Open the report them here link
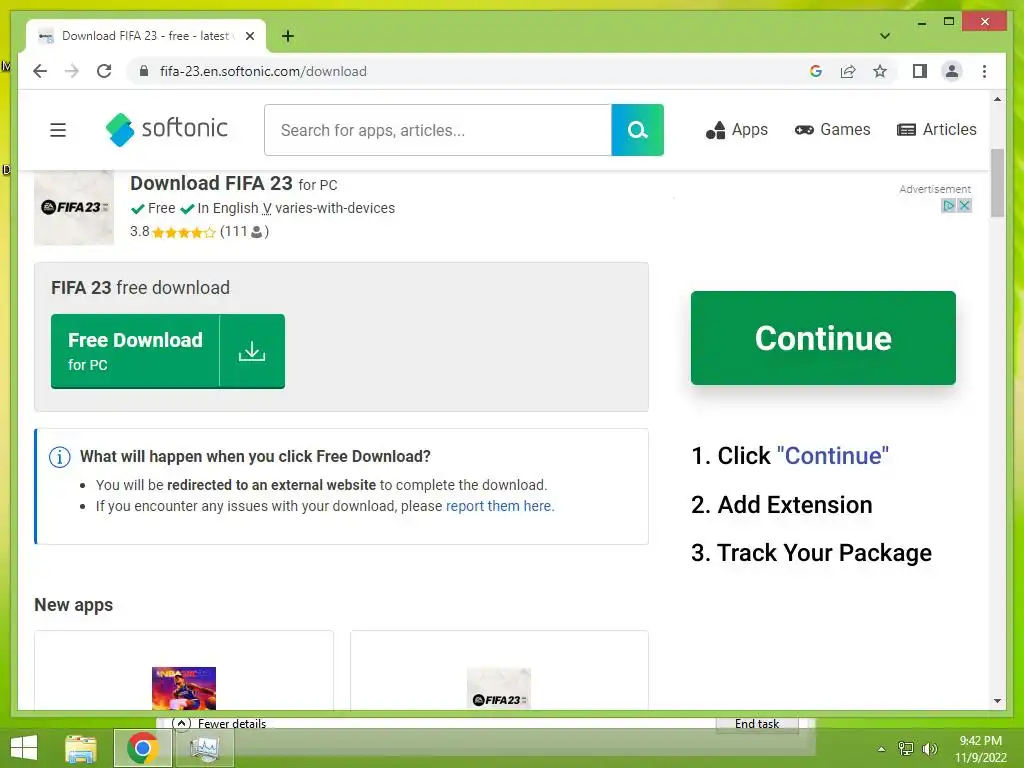The image size is (1024, 768). pyautogui.click(x=500, y=506)
